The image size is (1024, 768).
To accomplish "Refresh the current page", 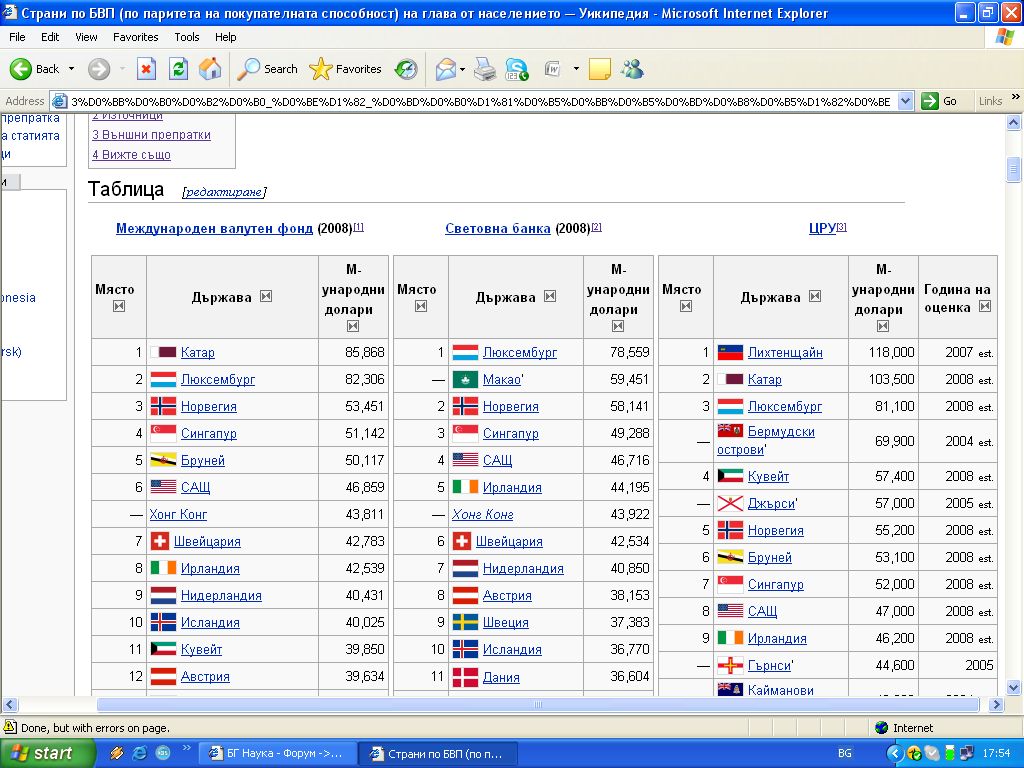I will coord(178,69).
